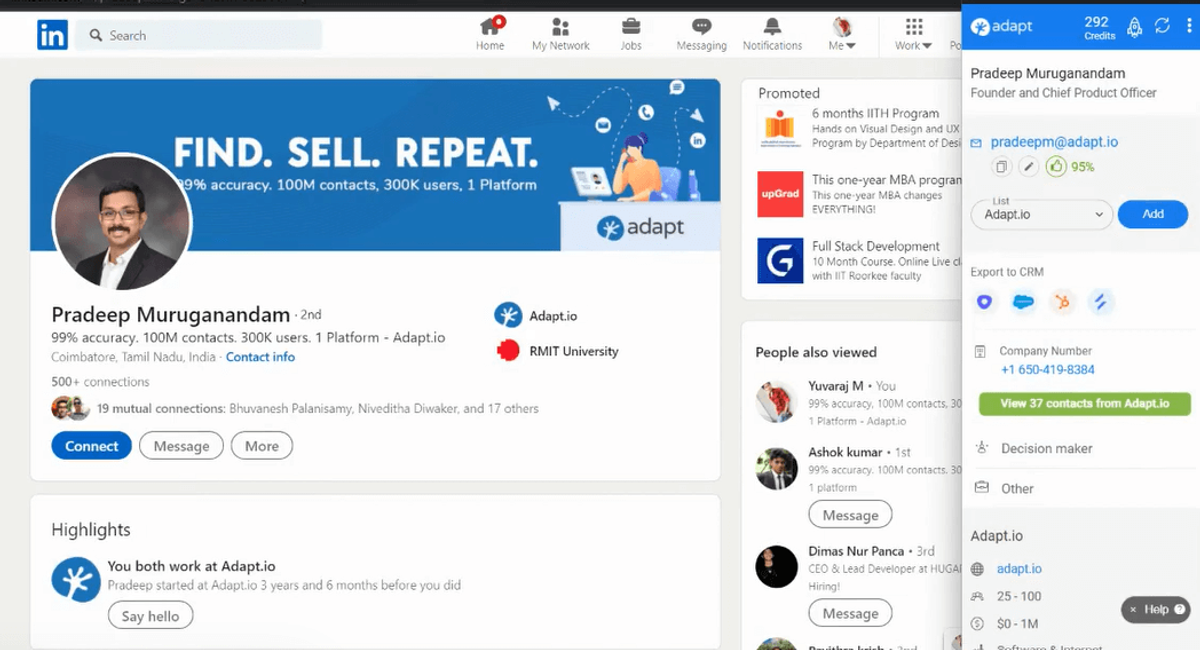Export to the shield-icon CRM
This screenshot has width=1200, height=650.
point(985,302)
